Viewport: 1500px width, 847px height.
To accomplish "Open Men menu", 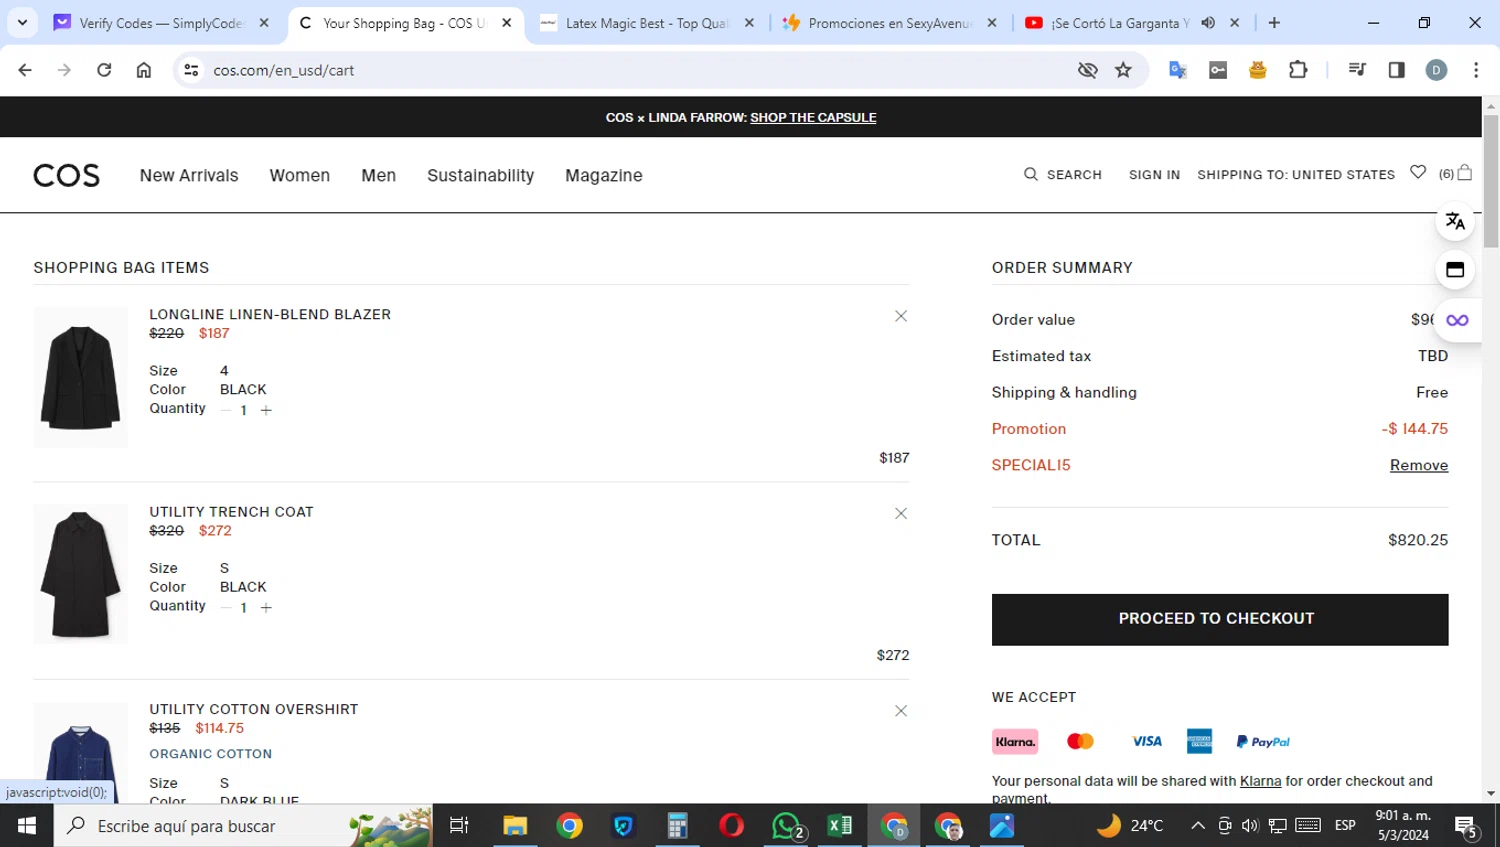I will click(x=379, y=175).
